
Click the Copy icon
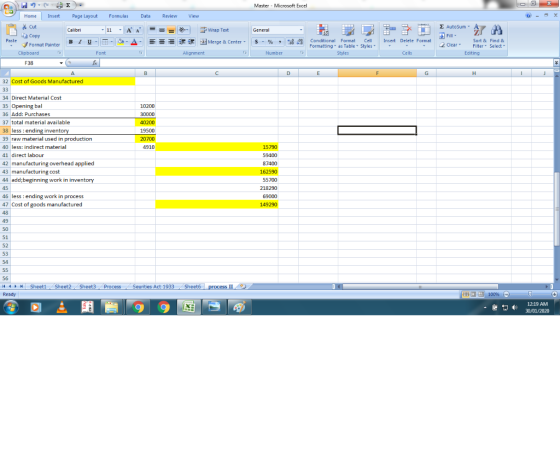25,36
